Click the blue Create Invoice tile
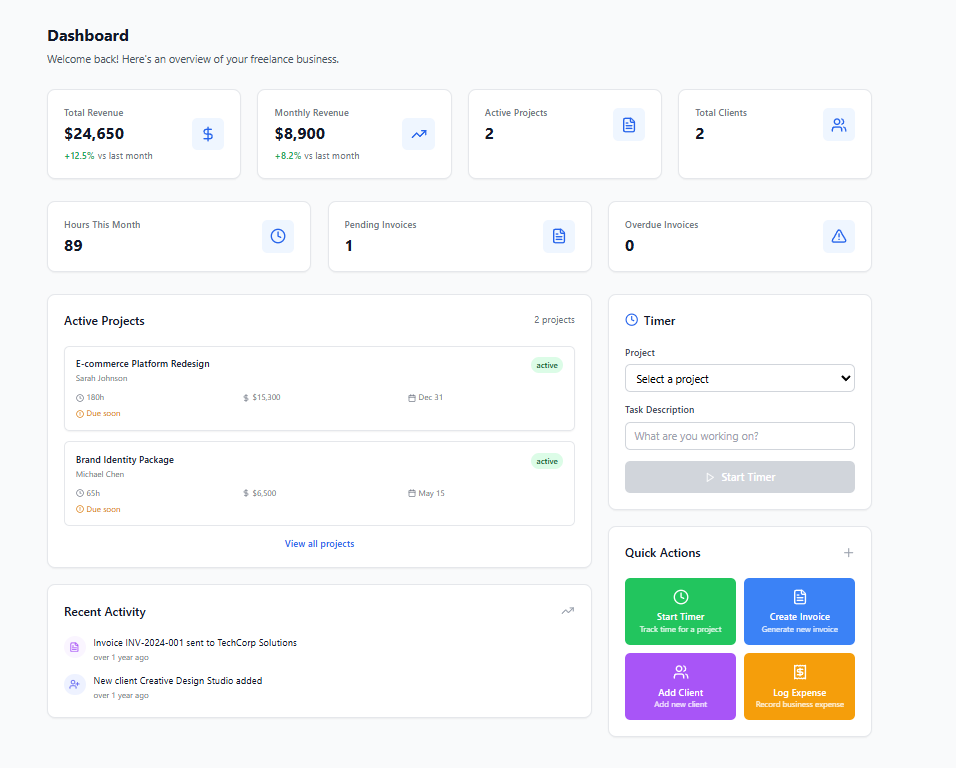The width and height of the screenshot is (956, 768). 799,611
